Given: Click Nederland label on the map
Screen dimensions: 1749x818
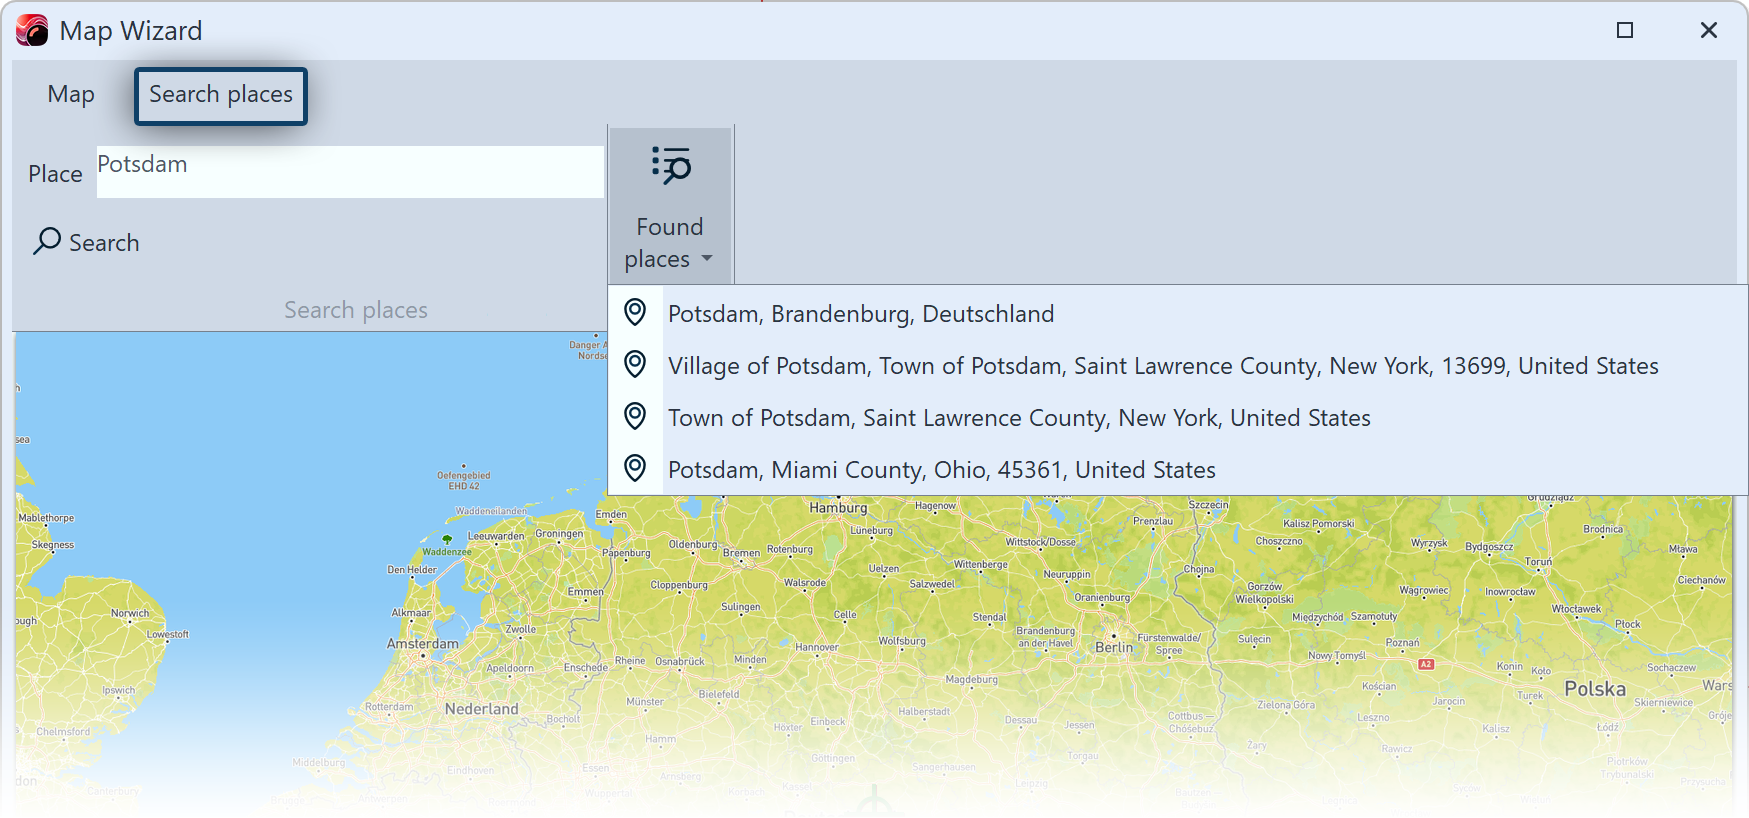Looking at the screenshot, I should tap(482, 709).
